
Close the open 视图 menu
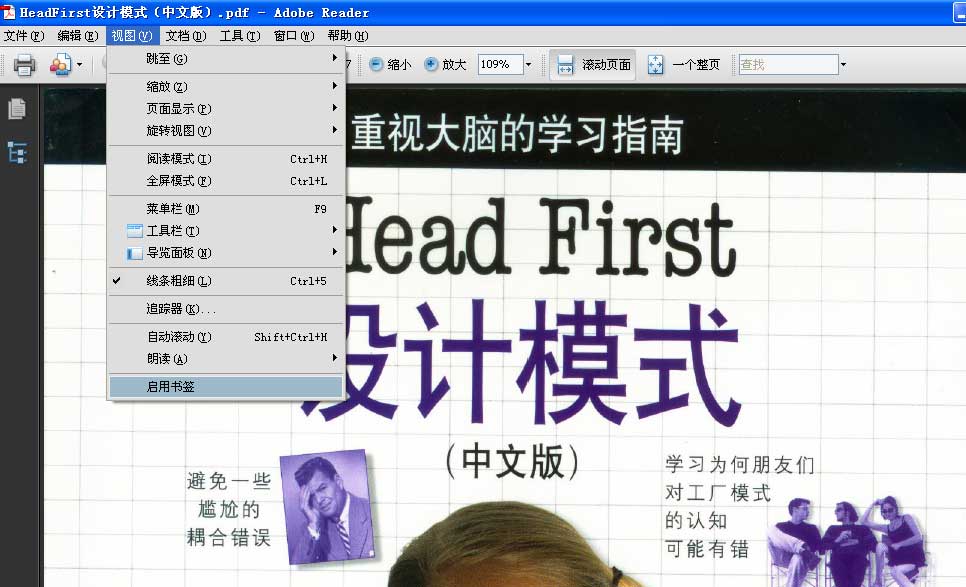point(132,36)
